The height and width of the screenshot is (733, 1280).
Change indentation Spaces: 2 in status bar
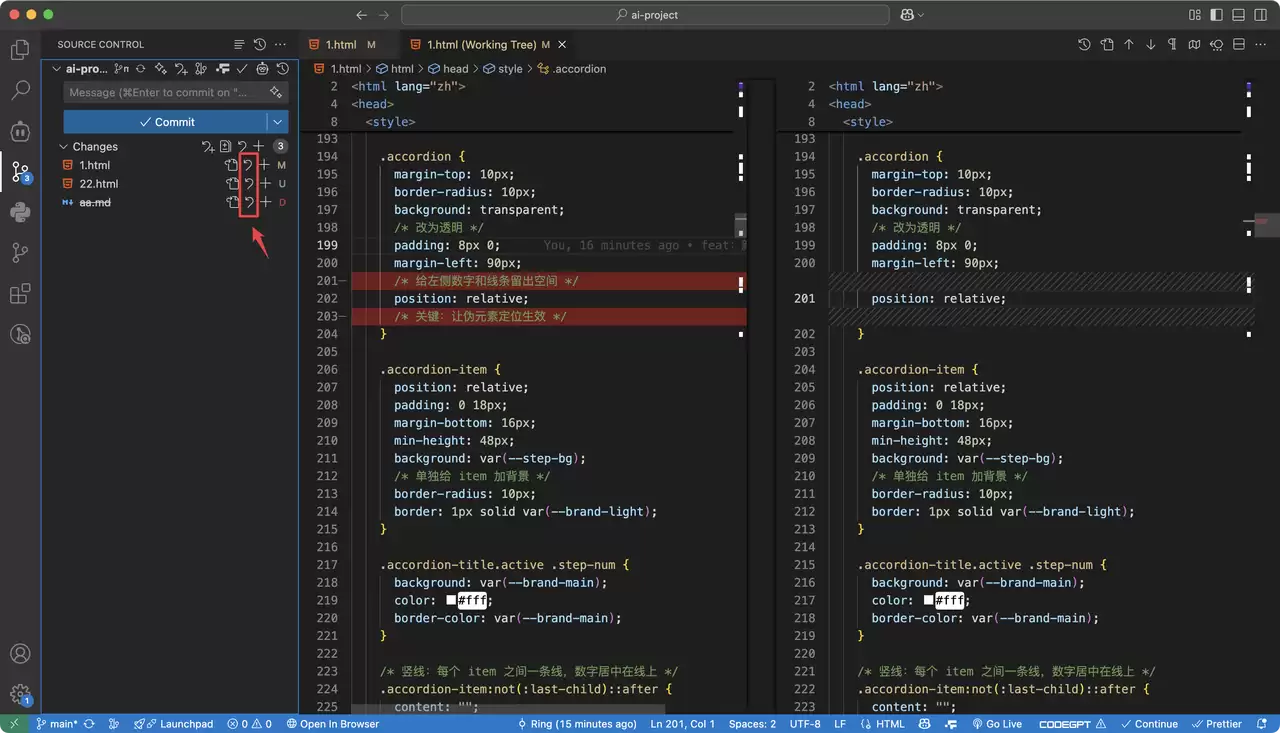752,724
